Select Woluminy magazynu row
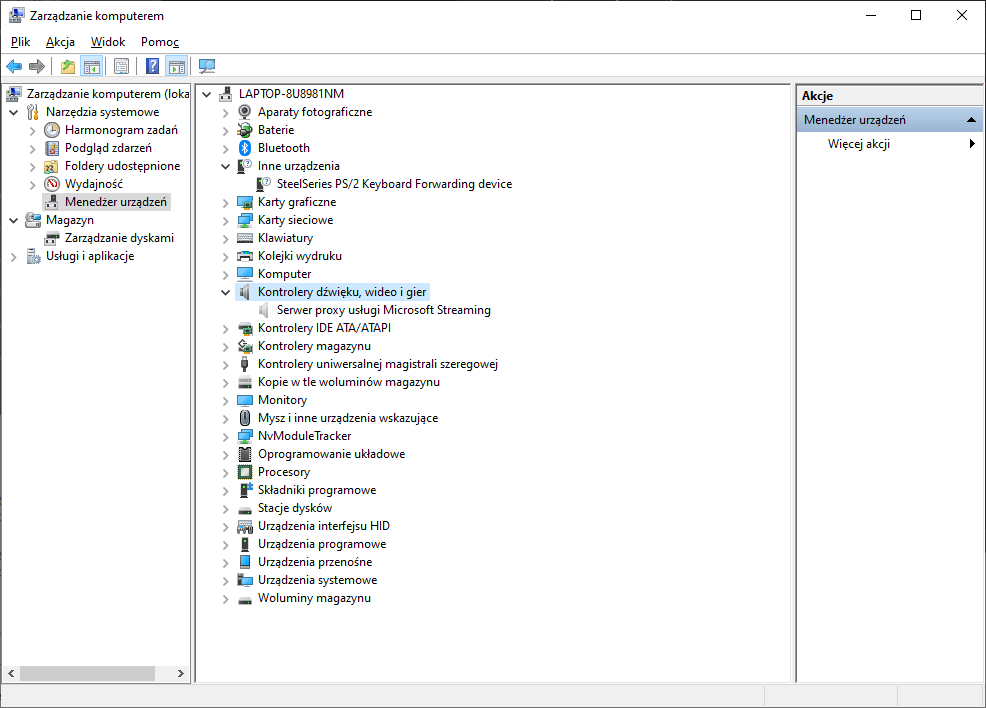 (x=314, y=598)
